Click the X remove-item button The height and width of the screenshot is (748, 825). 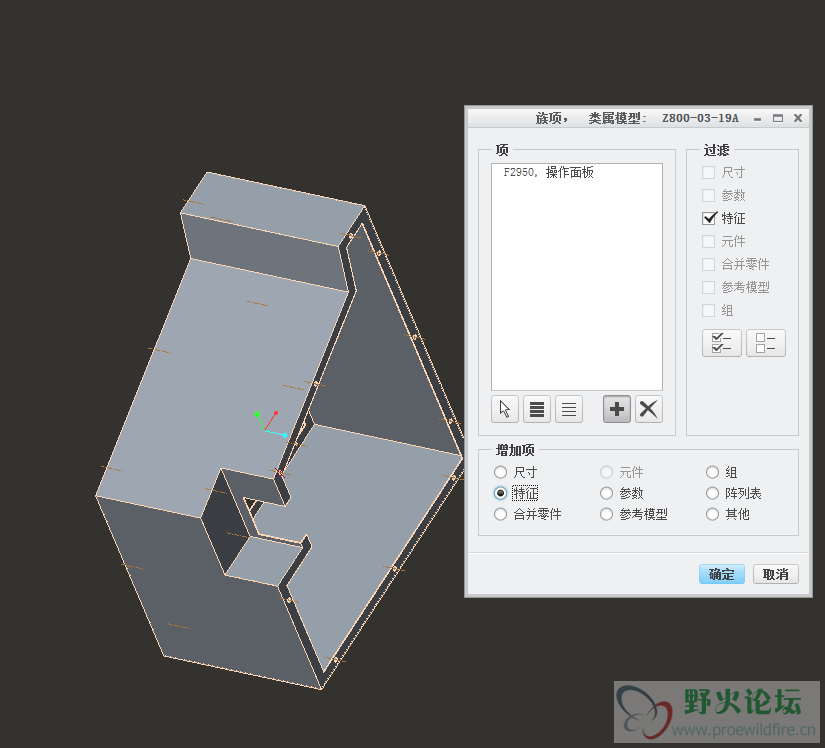[649, 409]
